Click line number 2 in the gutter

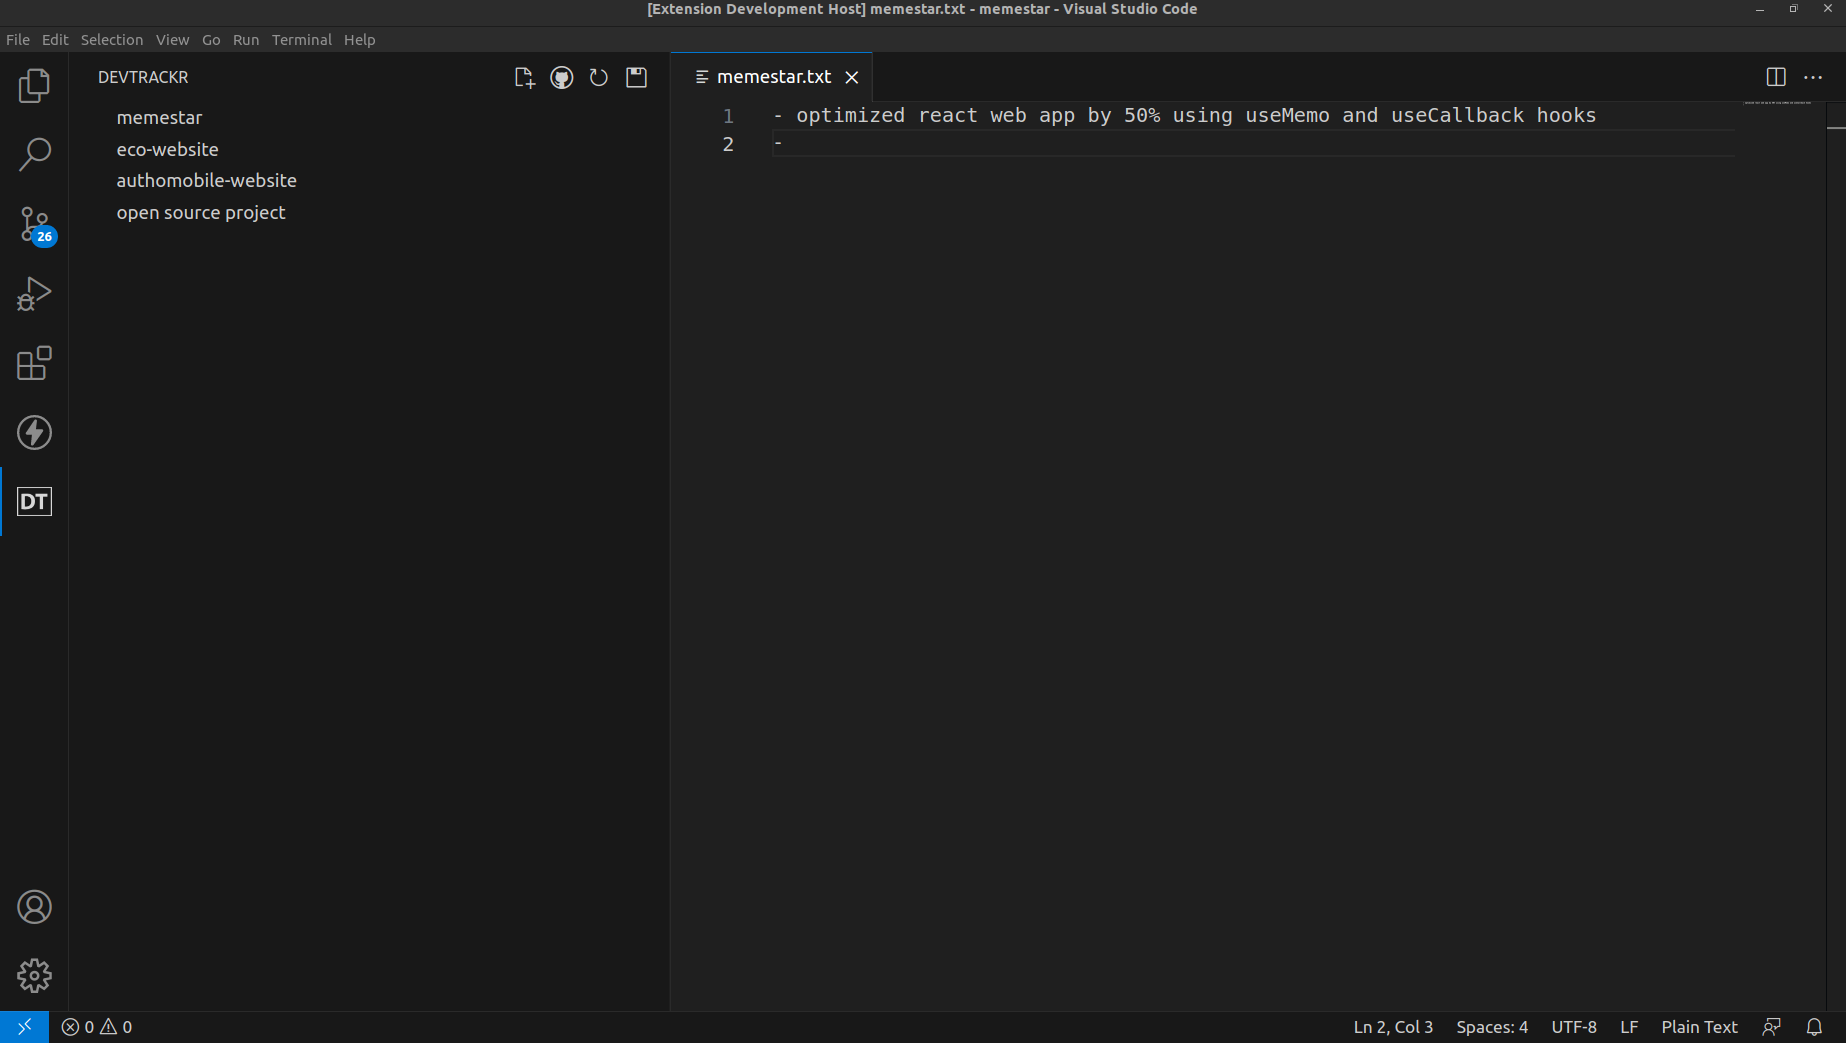(728, 144)
